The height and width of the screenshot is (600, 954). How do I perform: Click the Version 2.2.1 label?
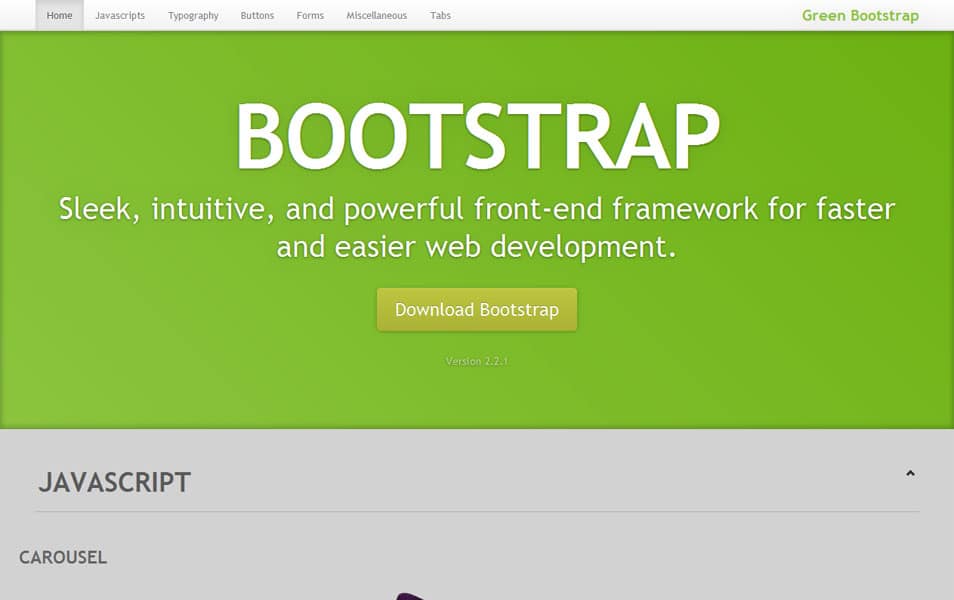click(476, 361)
